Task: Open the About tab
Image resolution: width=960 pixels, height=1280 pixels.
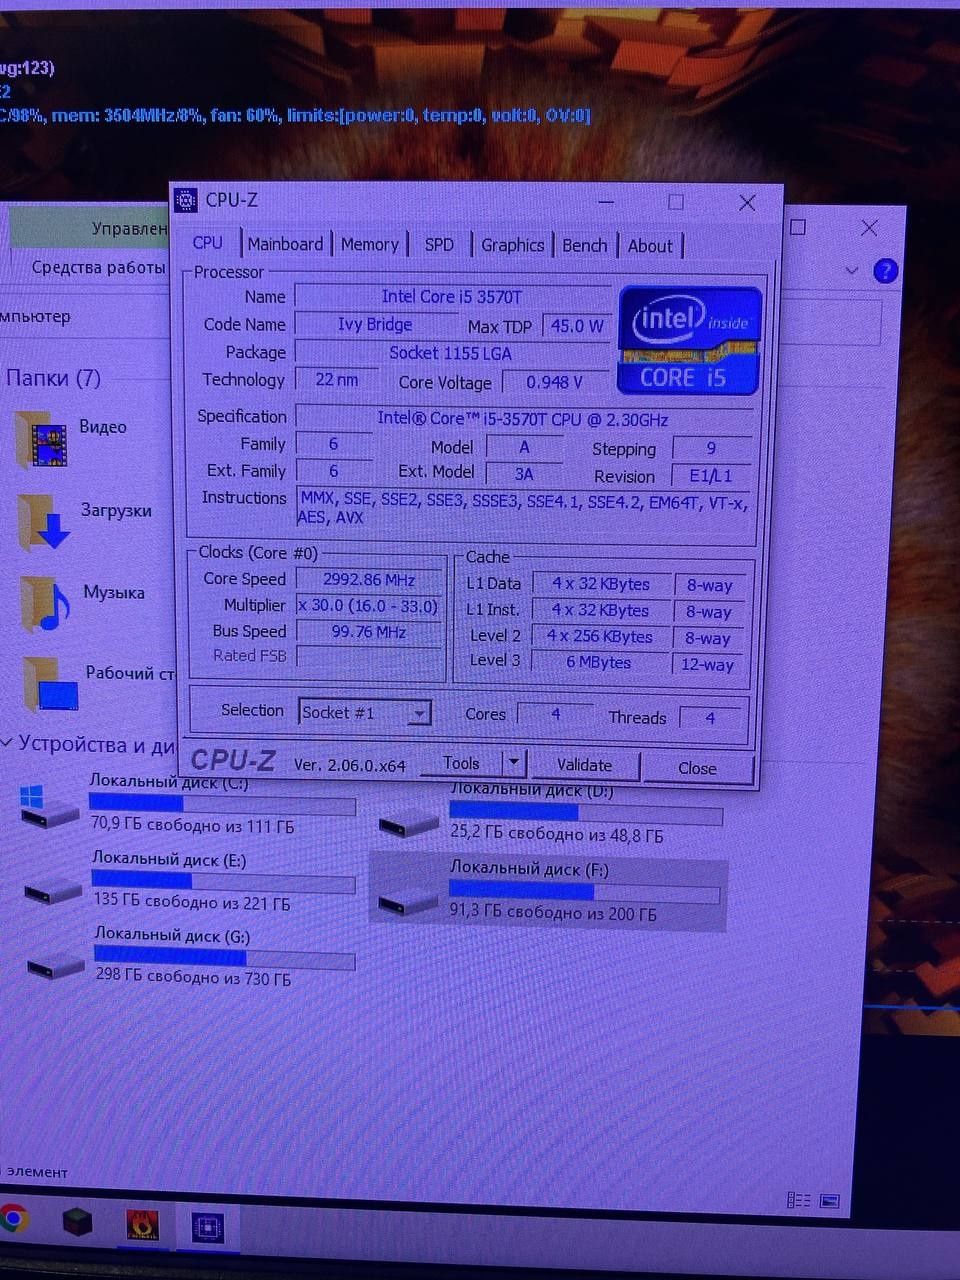Action: pos(650,246)
